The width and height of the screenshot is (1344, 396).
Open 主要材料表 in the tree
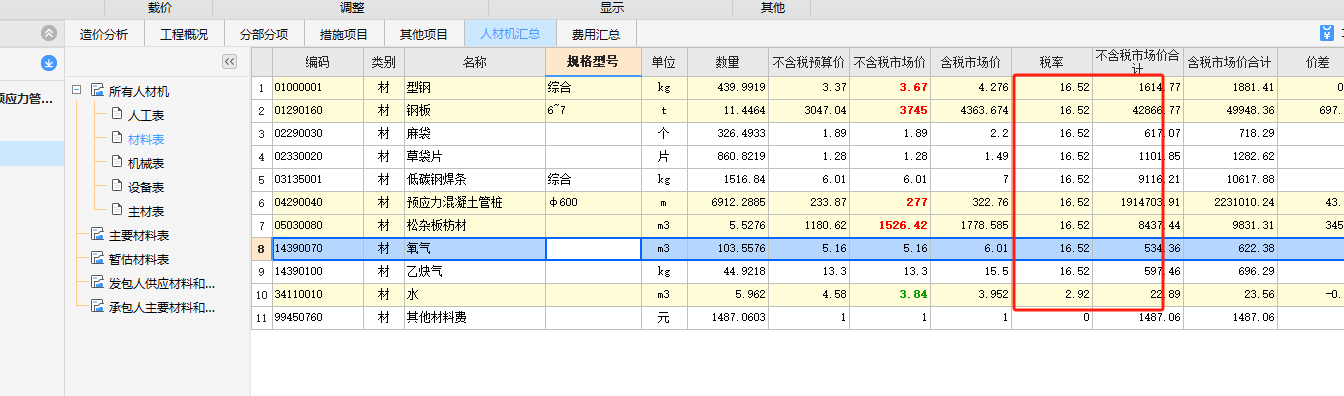[x=139, y=236]
